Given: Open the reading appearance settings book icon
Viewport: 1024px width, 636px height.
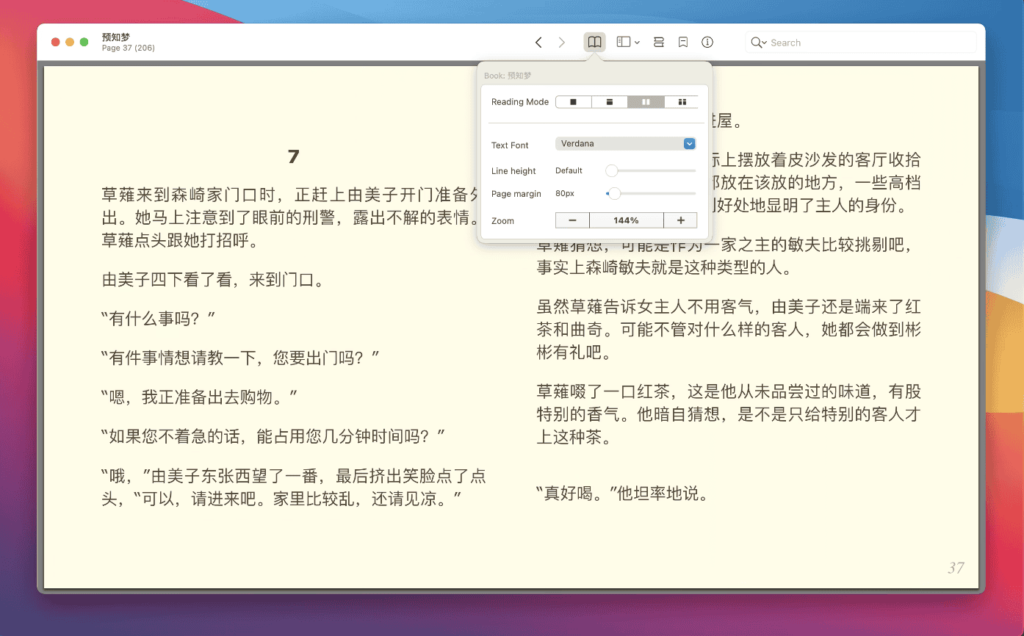Looking at the screenshot, I should [x=595, y=42].
